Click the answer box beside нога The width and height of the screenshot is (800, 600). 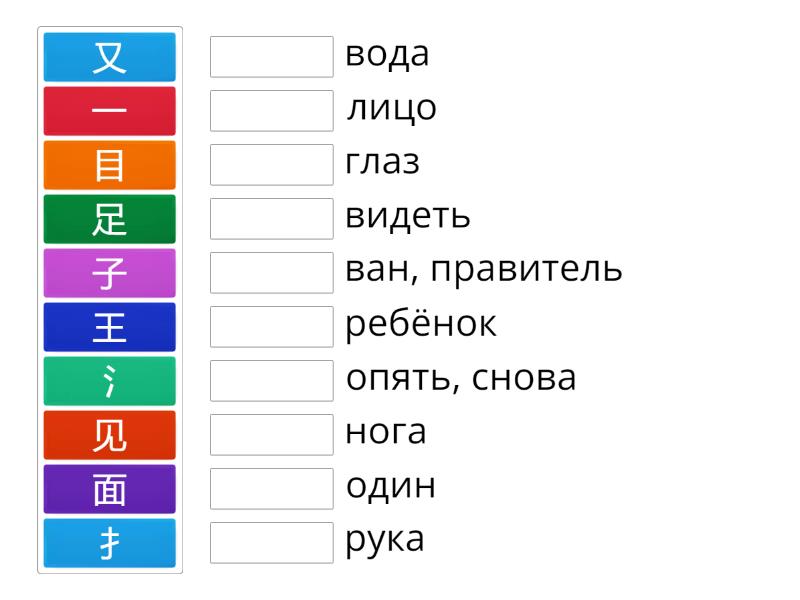click(x=271, y=435)
